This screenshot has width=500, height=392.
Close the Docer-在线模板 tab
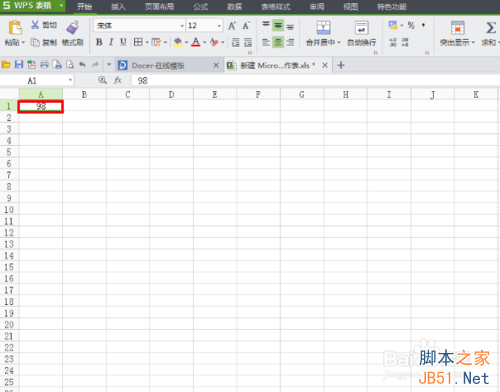(x=216, y=65)
